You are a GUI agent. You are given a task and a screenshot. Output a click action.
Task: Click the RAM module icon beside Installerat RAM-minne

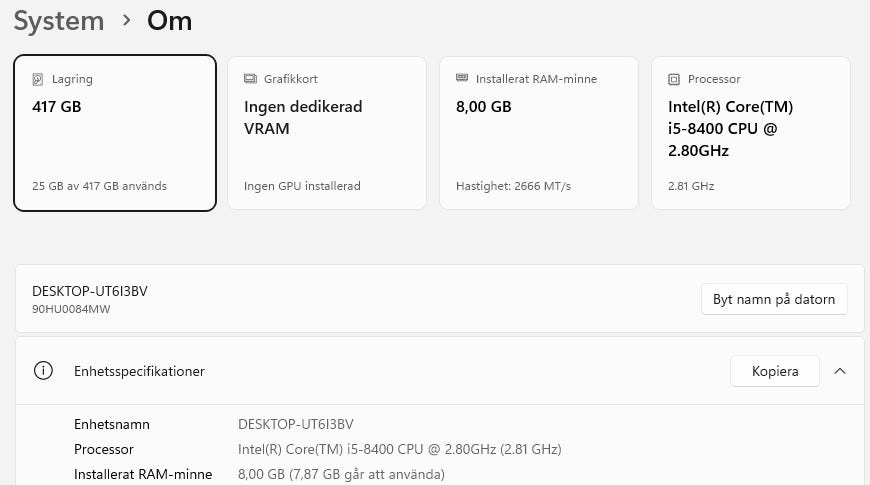point(462,78)
